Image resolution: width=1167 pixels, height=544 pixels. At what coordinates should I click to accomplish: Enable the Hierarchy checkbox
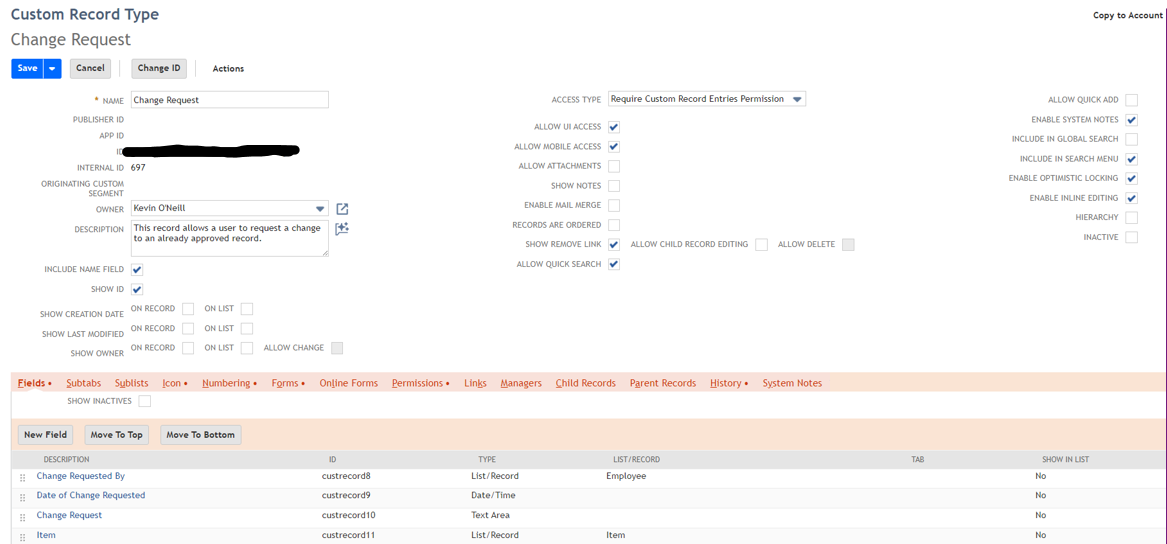tap(1131, 217)
